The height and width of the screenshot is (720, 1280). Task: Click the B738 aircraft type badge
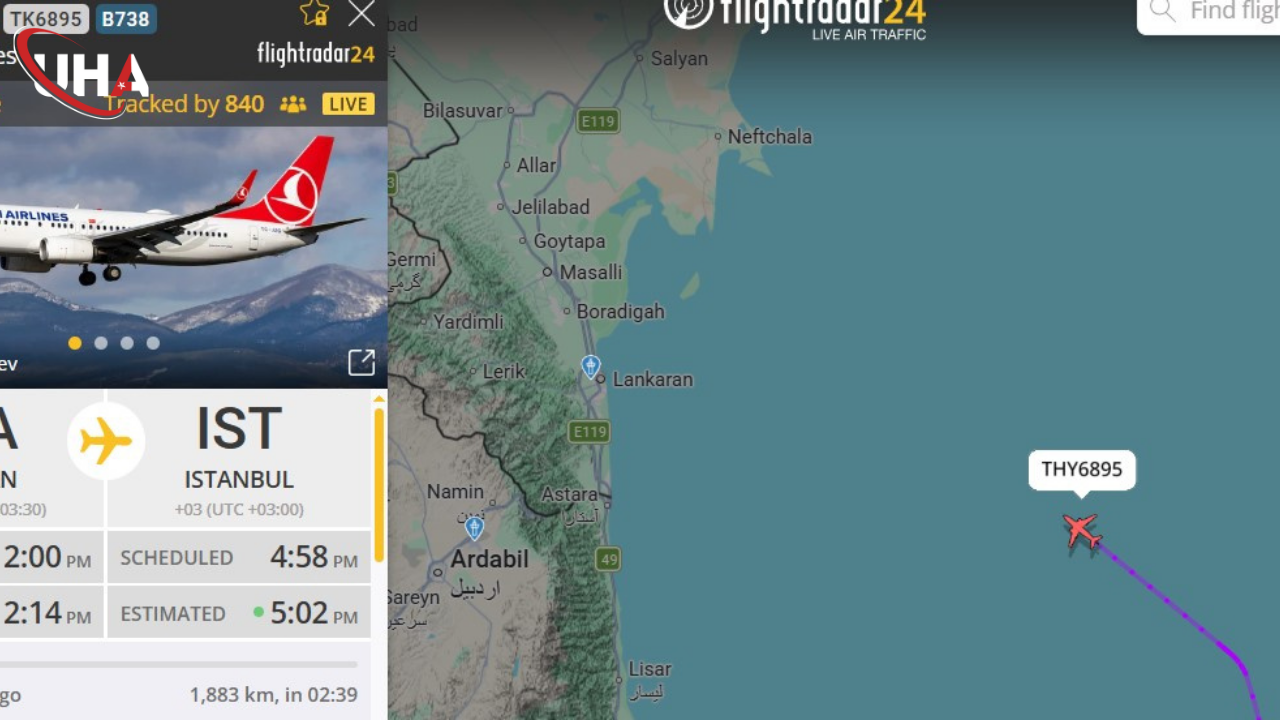coord(126,19)
